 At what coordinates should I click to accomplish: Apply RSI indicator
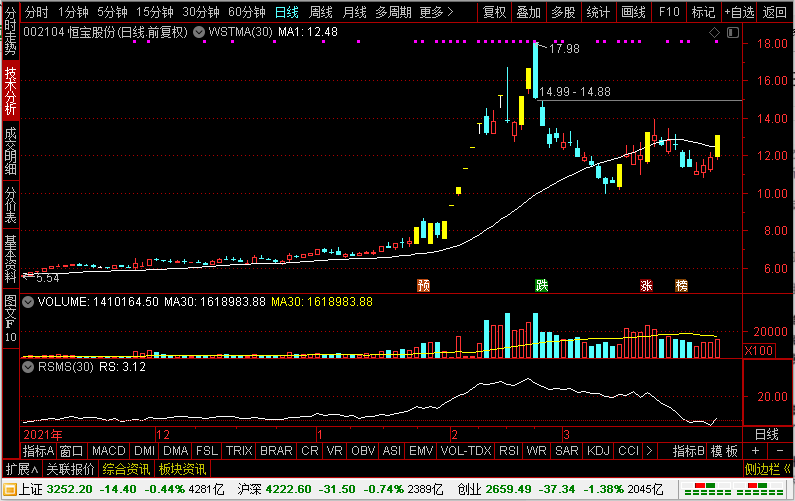tap(509, 451)
